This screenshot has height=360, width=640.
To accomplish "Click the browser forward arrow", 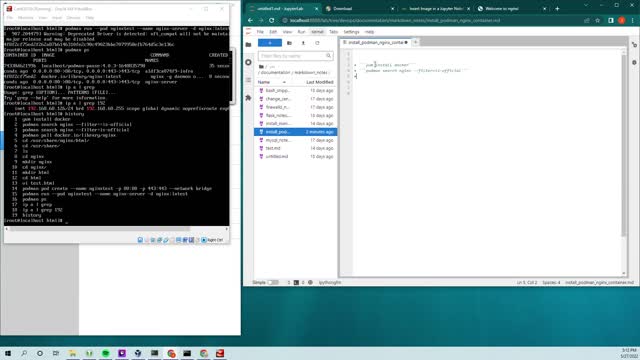I will click(261, 20).
